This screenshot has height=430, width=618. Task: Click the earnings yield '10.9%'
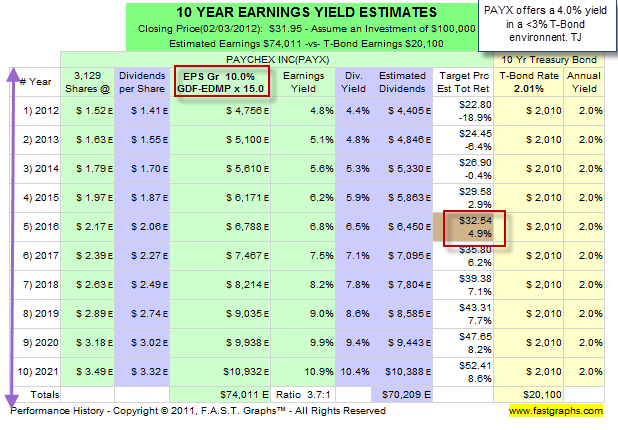(319, 372)
